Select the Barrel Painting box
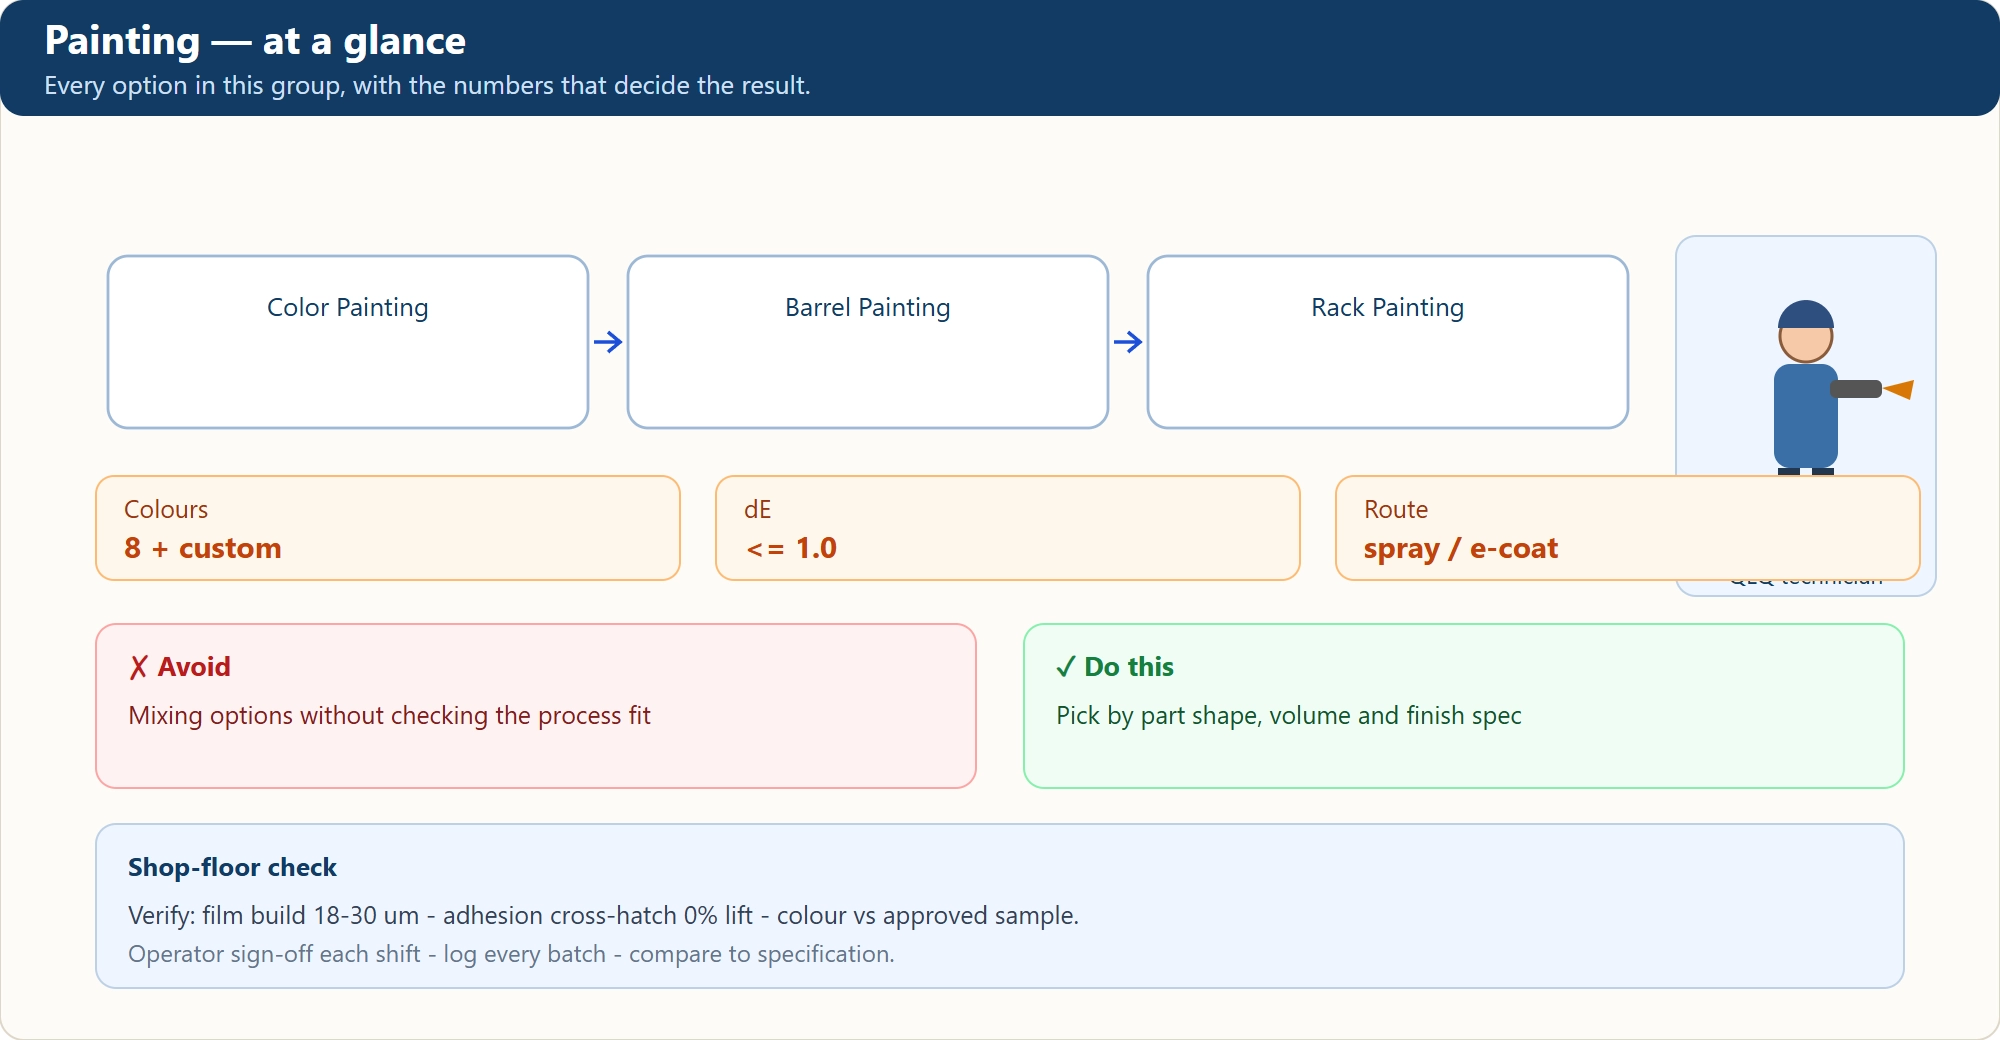 pyautogui.click(x=868, y=342)
